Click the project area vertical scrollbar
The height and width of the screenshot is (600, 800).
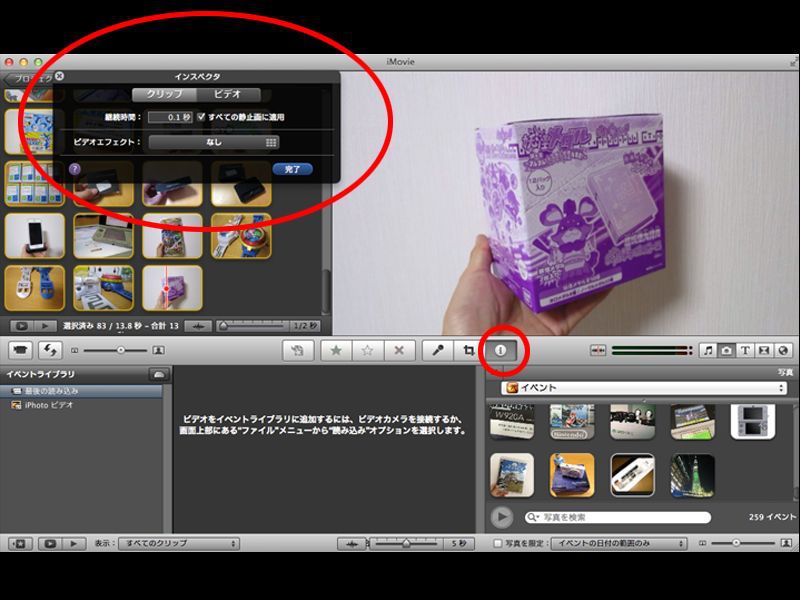click(327, 292)
